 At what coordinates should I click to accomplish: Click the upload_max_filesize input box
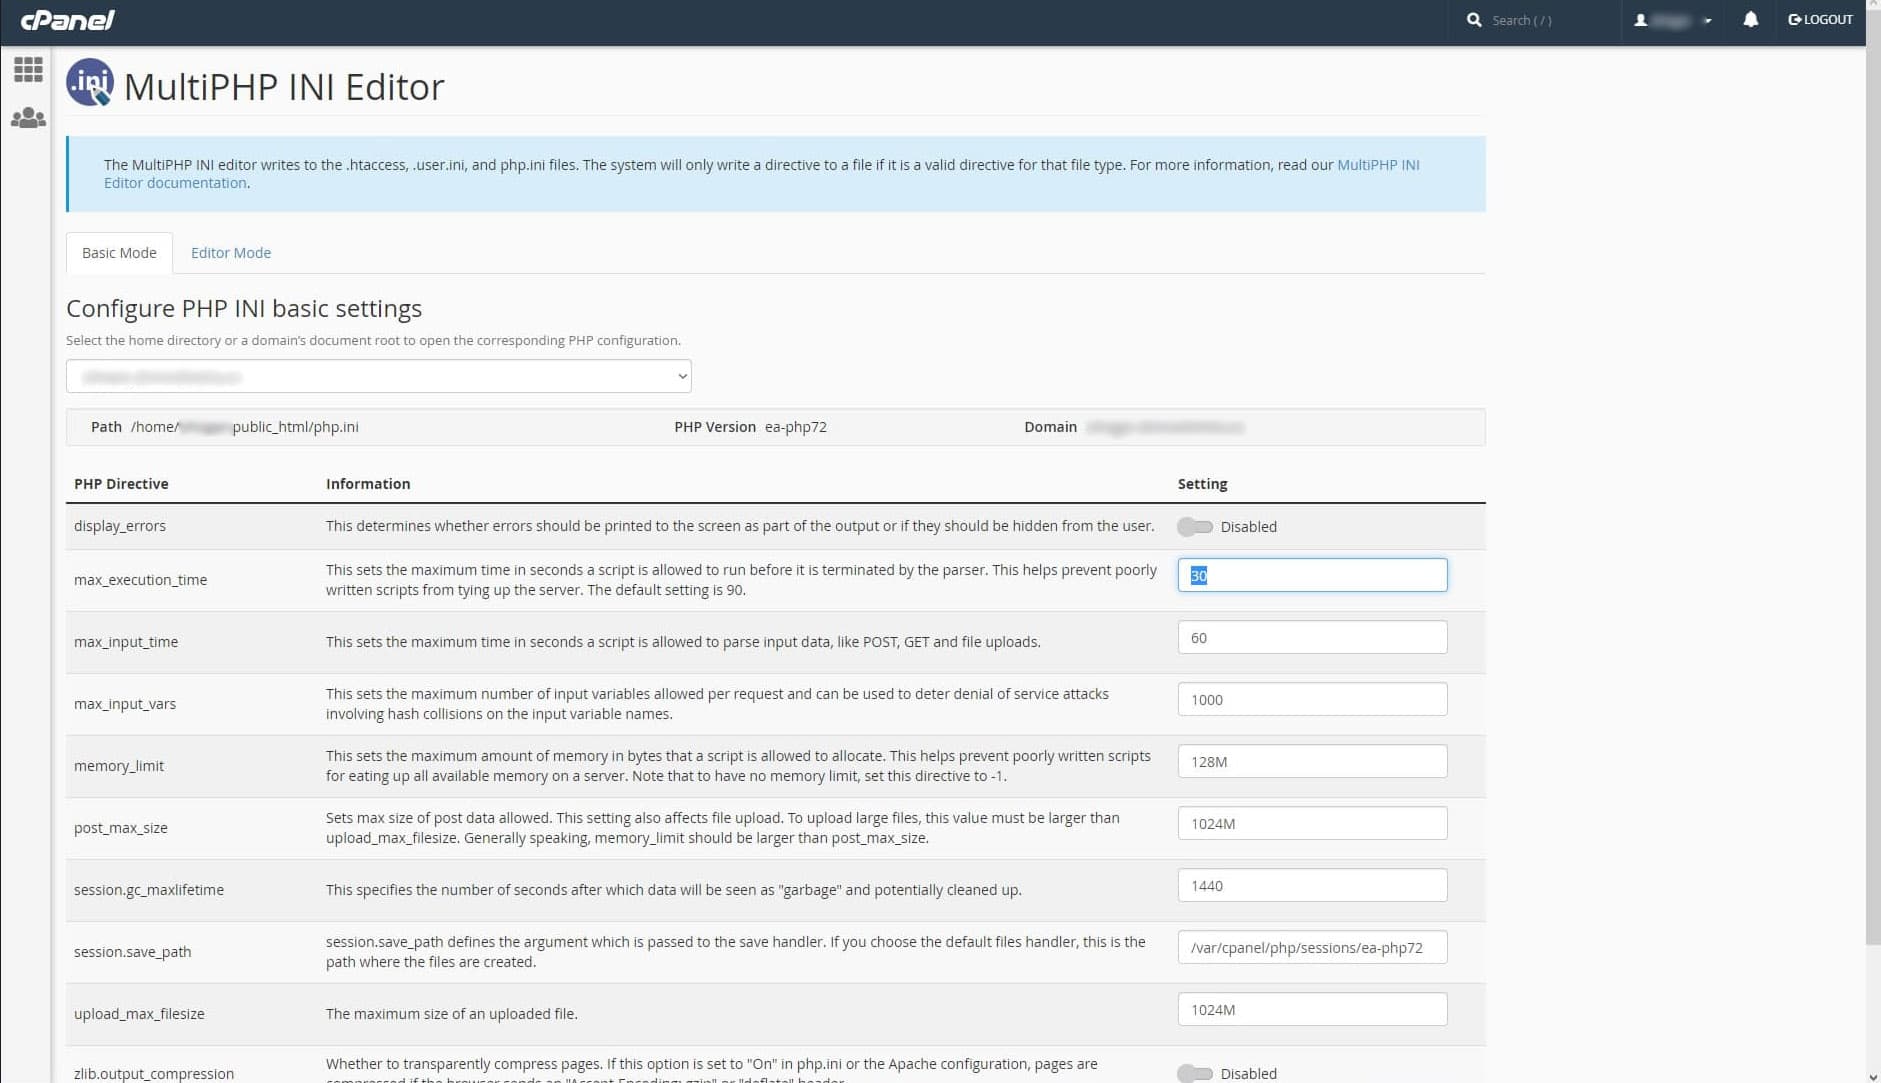pyautogui.click(x=1312, y=1010)
